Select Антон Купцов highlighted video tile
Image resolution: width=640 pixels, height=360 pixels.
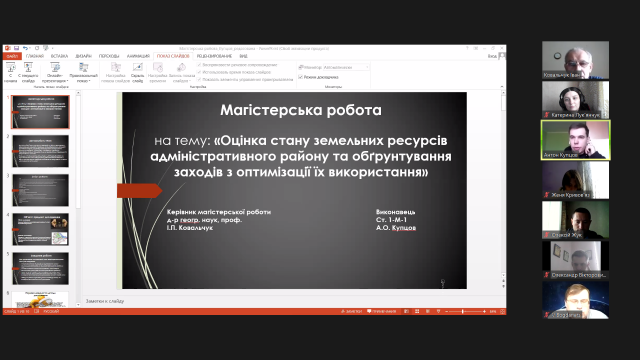pos(576,140)
